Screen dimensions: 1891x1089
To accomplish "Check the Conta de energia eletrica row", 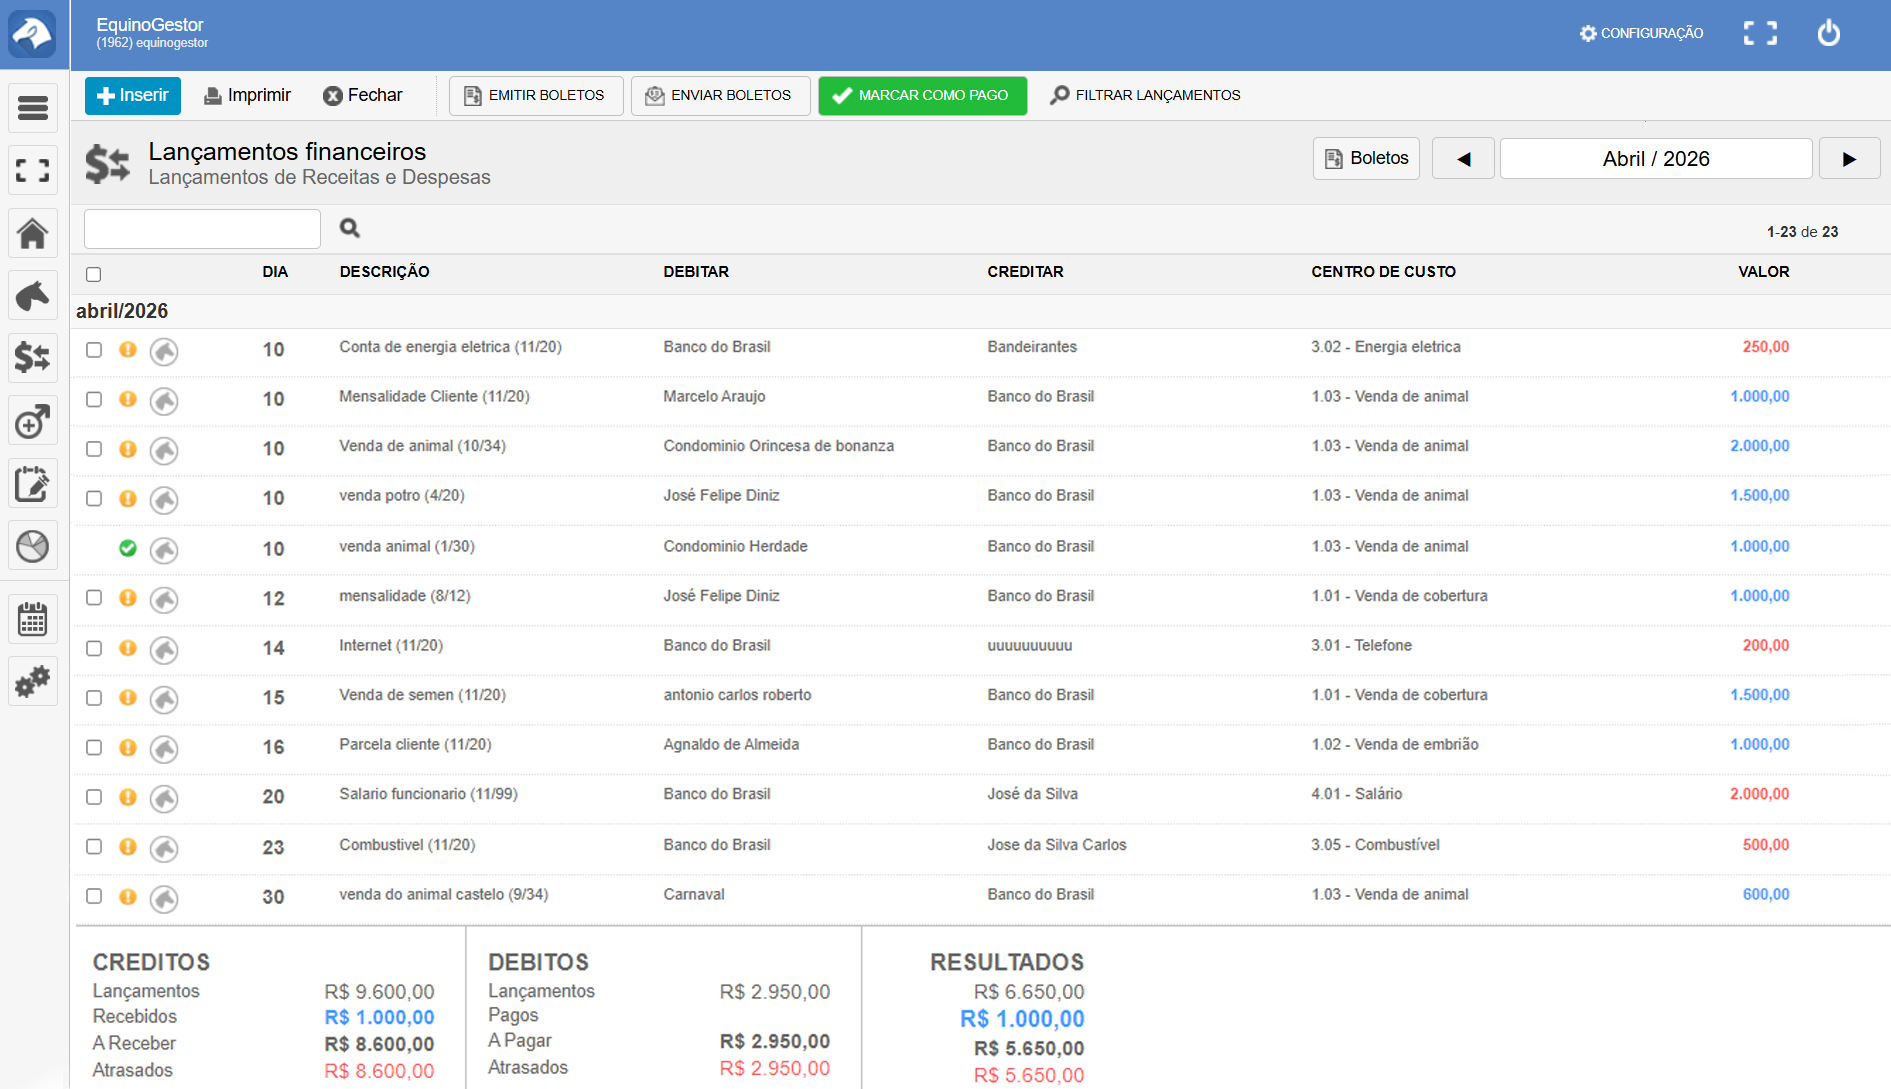I will tap(94, 350).
